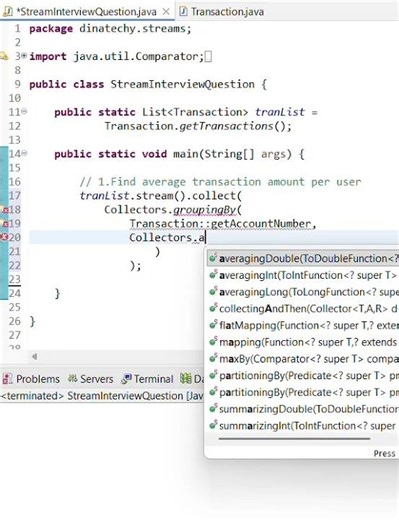Open the Terminal view tab
Viewport: 399px width, 520px height.
coord(147,379)
